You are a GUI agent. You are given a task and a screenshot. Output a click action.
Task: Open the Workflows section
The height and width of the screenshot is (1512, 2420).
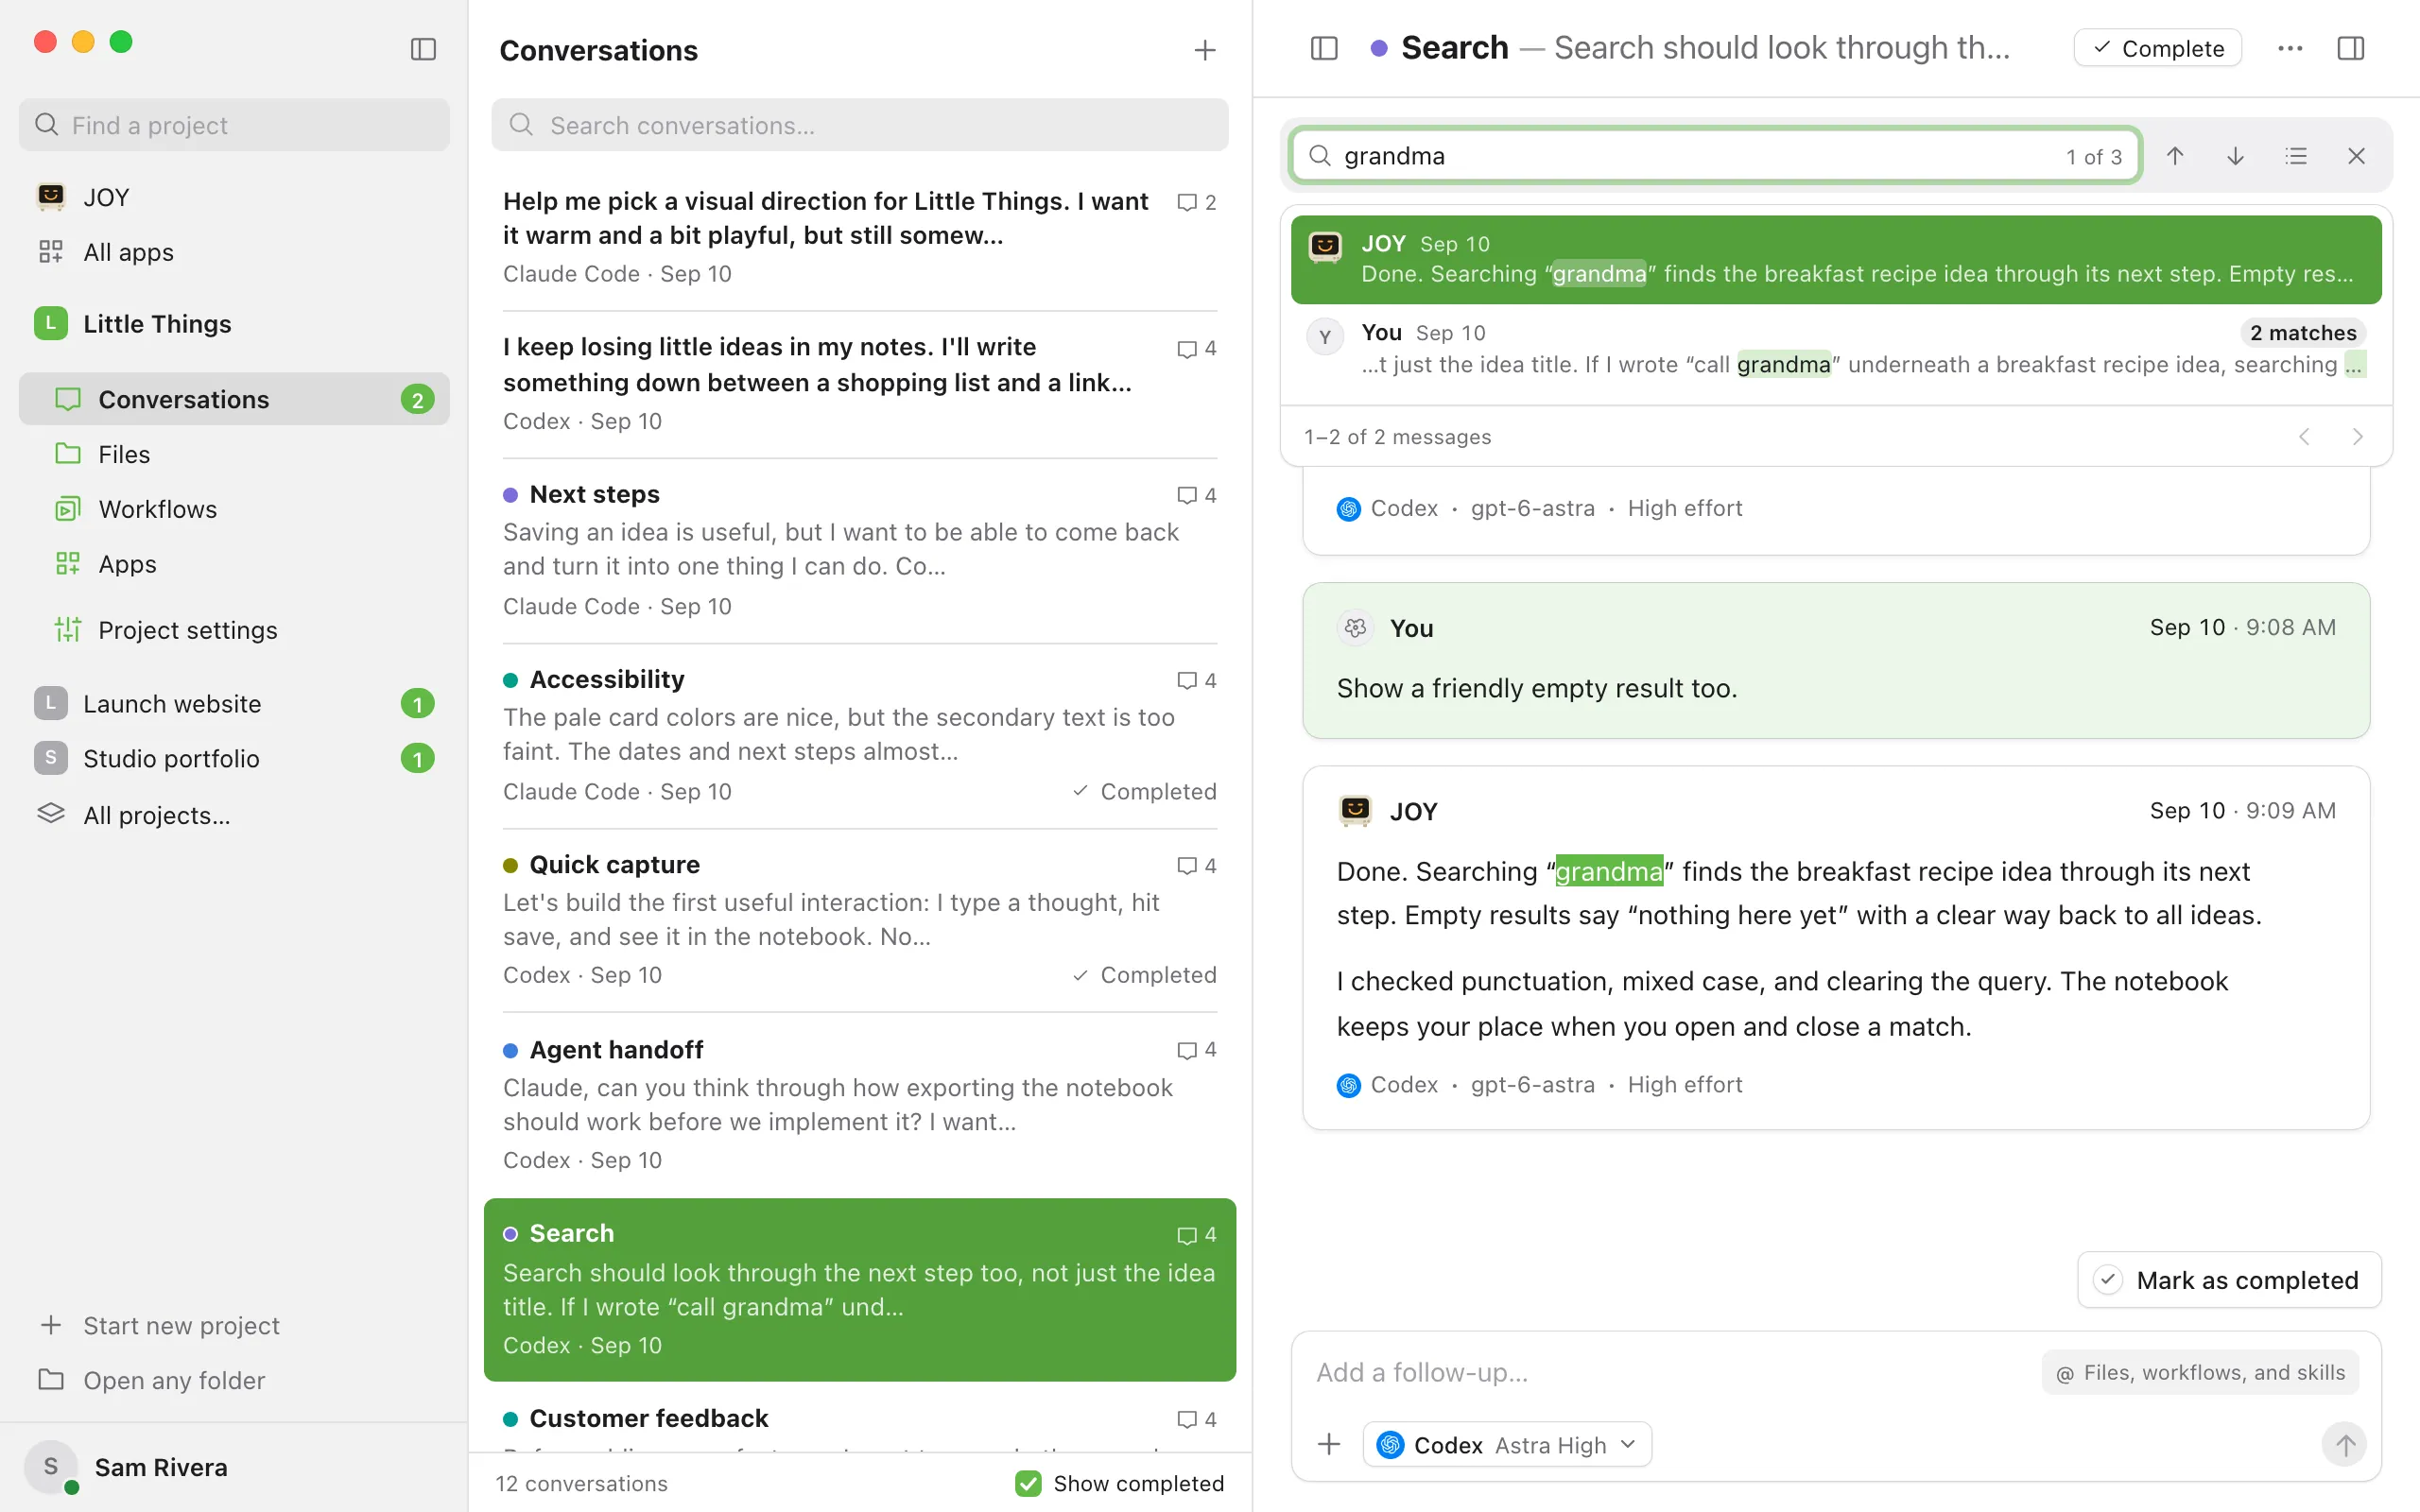pyautogui.click(x=234, y=509)
